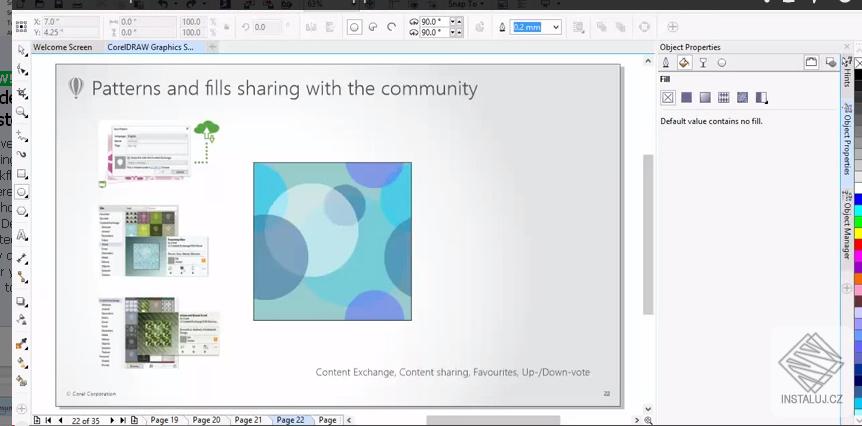Viewport: 862px width, 426px height.
Task: Click the X position field showing 7.0
Action: [70, 21]
